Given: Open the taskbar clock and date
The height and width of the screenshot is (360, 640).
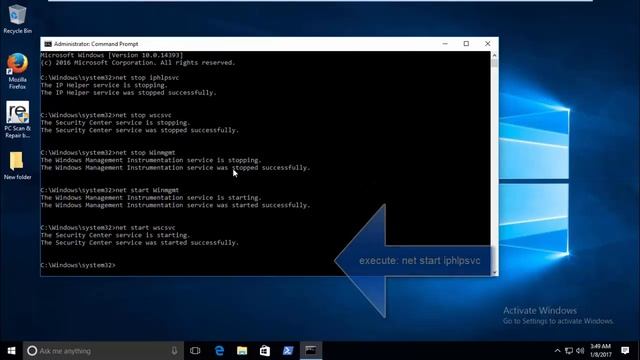Looking at the screenshot, I should (x=601, y=351).
